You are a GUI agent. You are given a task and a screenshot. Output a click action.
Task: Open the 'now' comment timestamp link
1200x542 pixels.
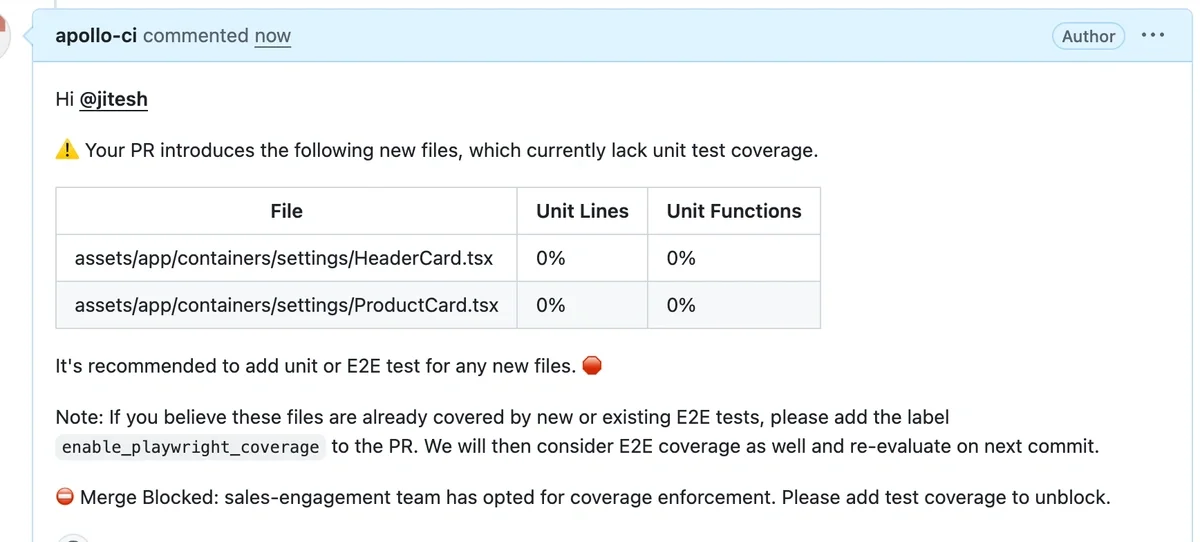[272, 36]
